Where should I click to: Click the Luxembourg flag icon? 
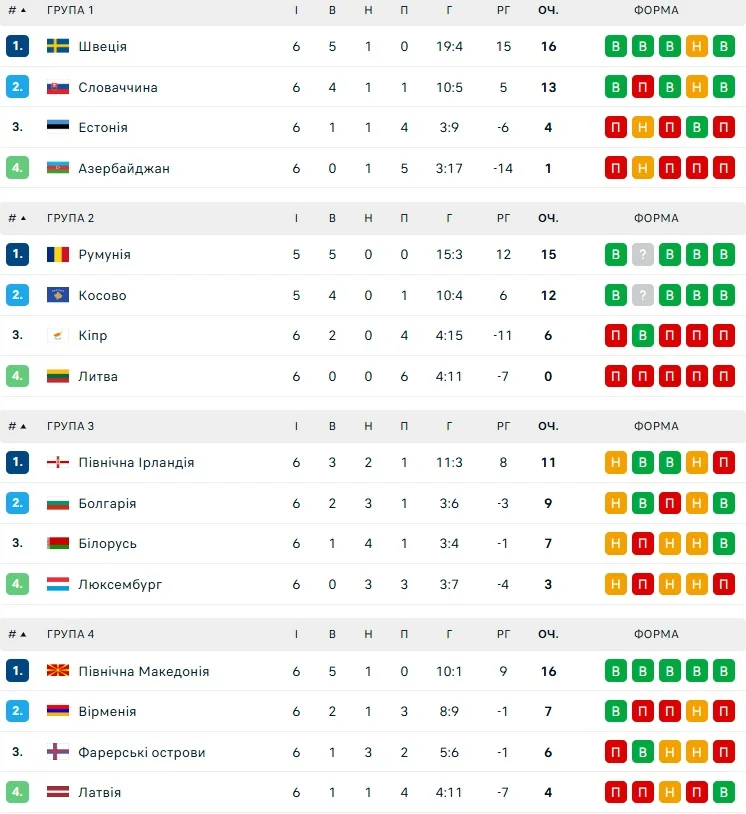pyautogui.click(x=58, y=584)
